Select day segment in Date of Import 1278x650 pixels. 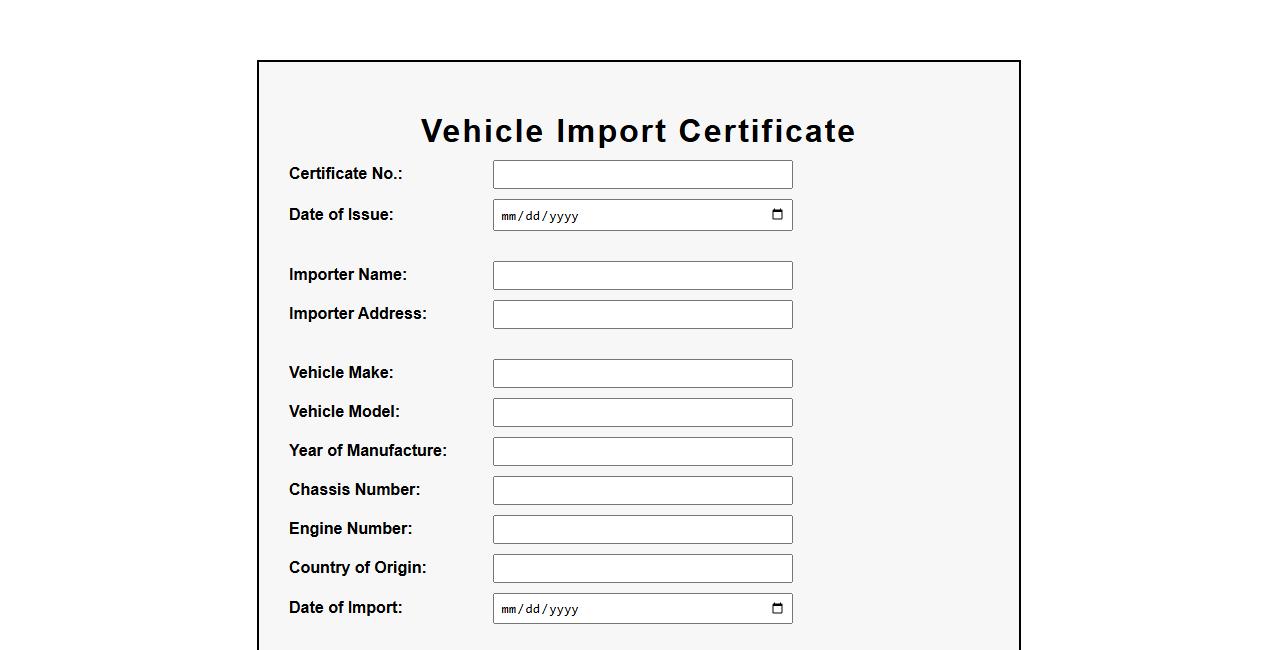click(x=532, y=609)
